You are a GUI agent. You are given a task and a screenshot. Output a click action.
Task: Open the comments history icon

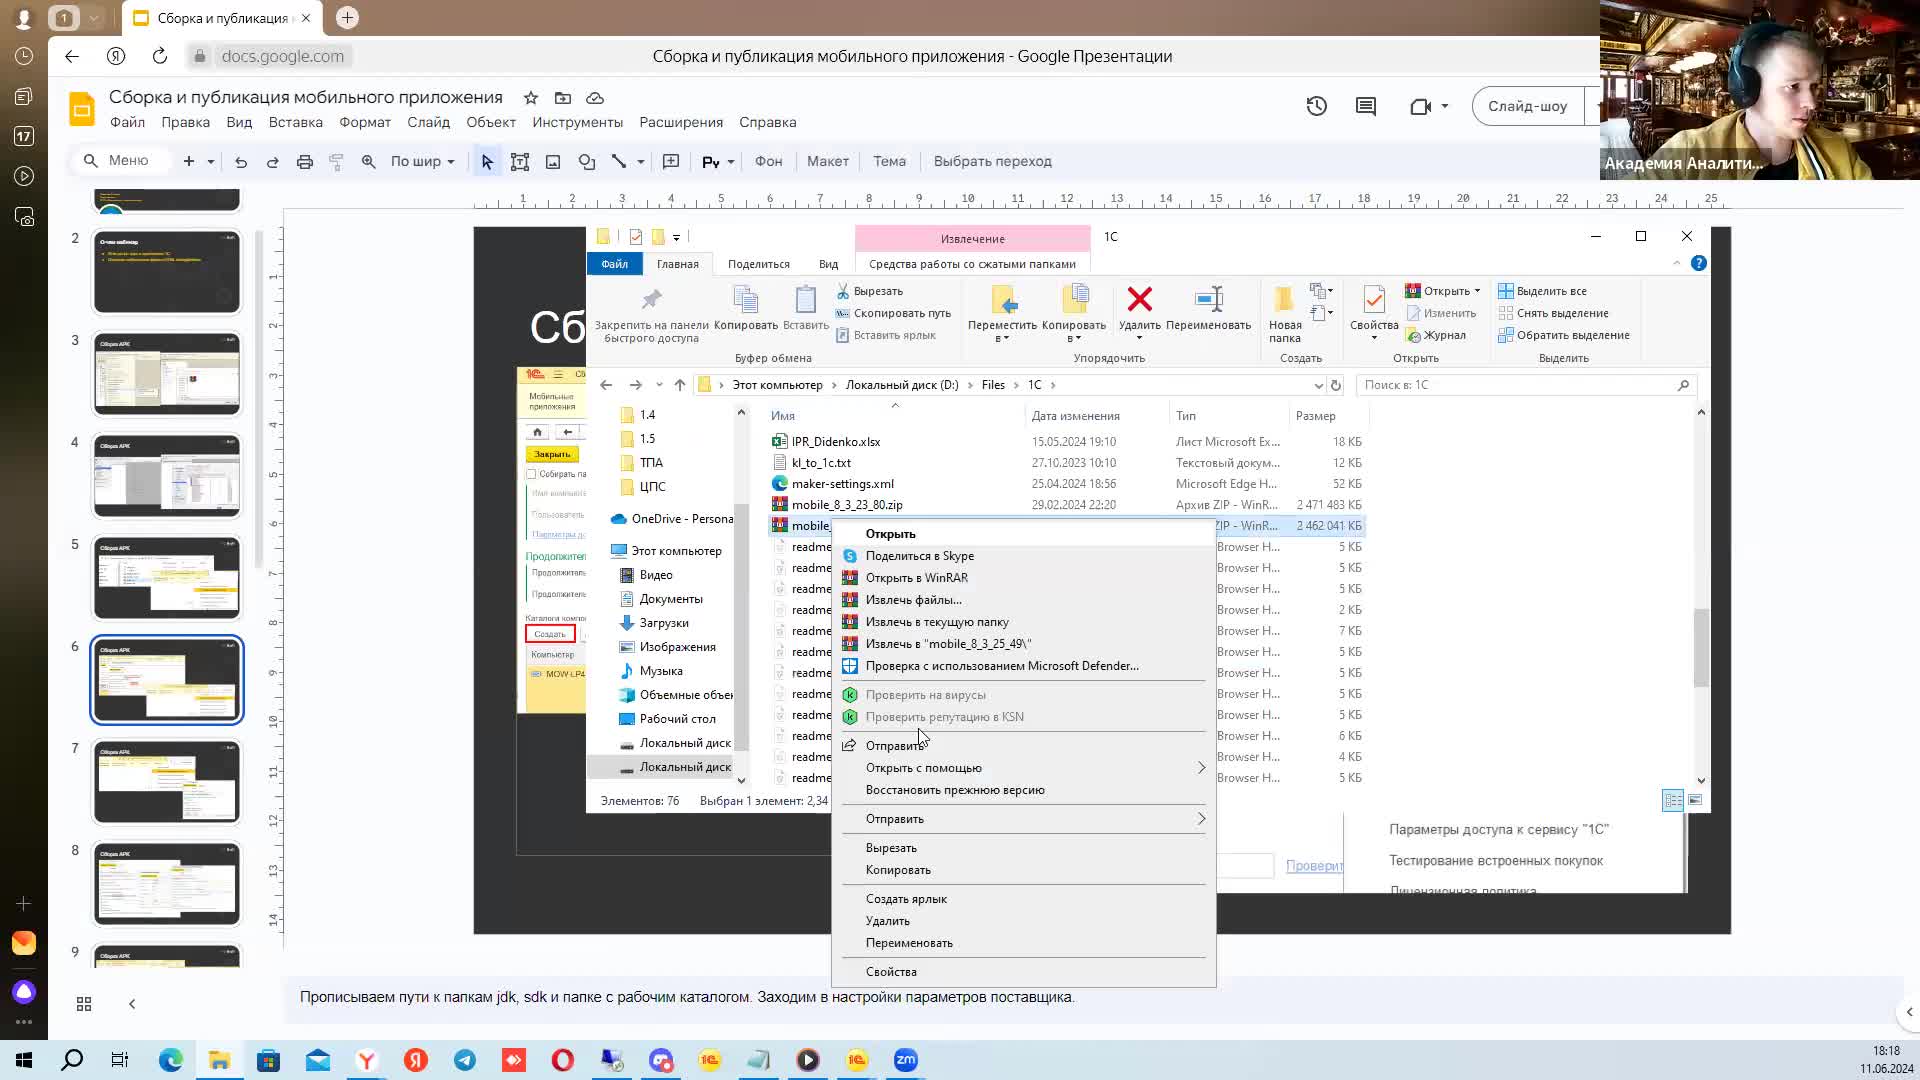pos(1366,106)
